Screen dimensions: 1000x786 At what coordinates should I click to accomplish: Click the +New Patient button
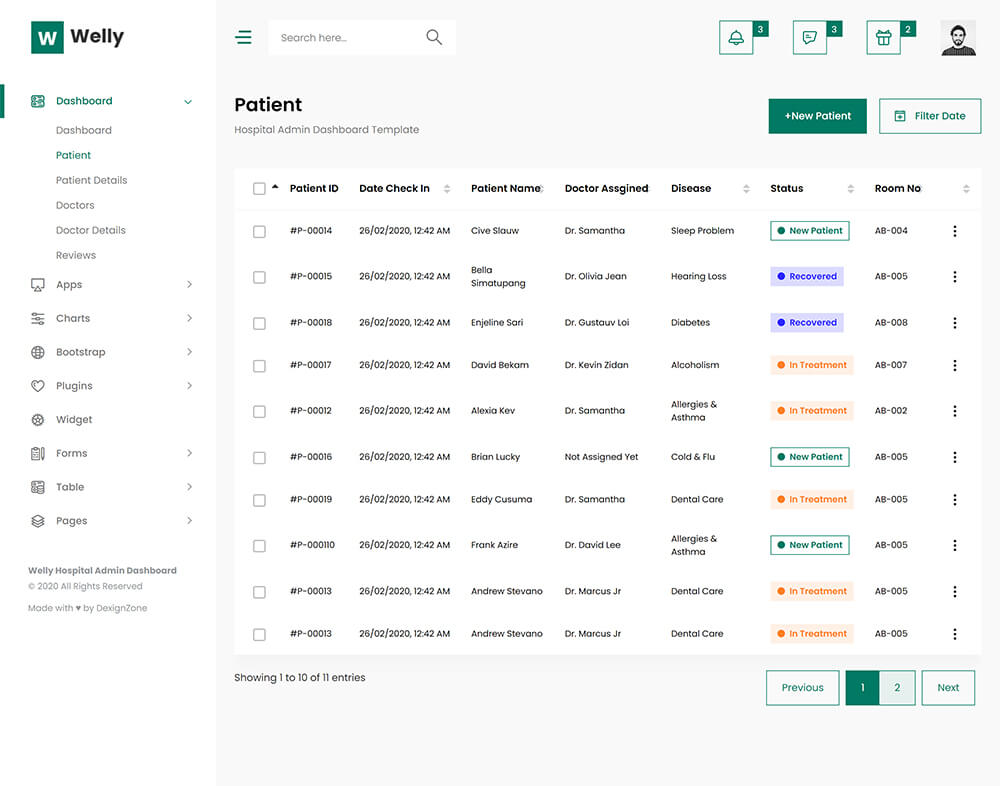coord(817,116)
